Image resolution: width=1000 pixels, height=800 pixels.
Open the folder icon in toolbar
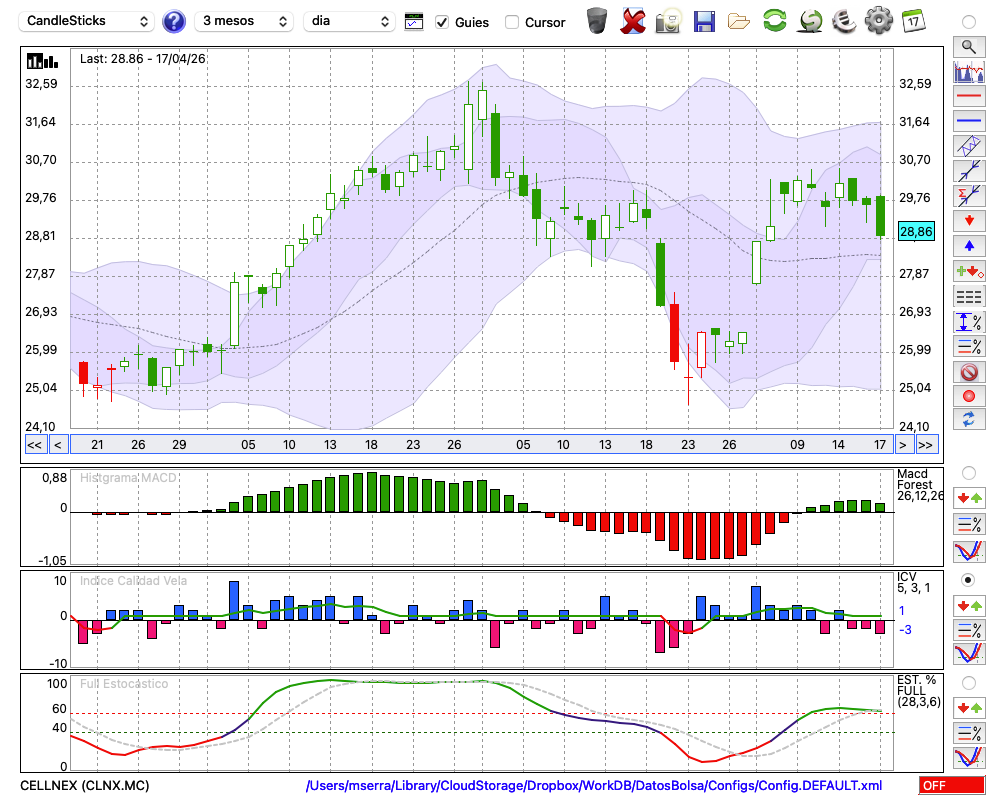point(739,22)
